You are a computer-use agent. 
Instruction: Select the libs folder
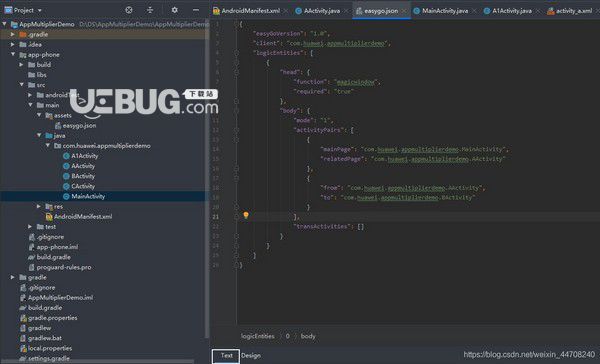pos(37,75)
